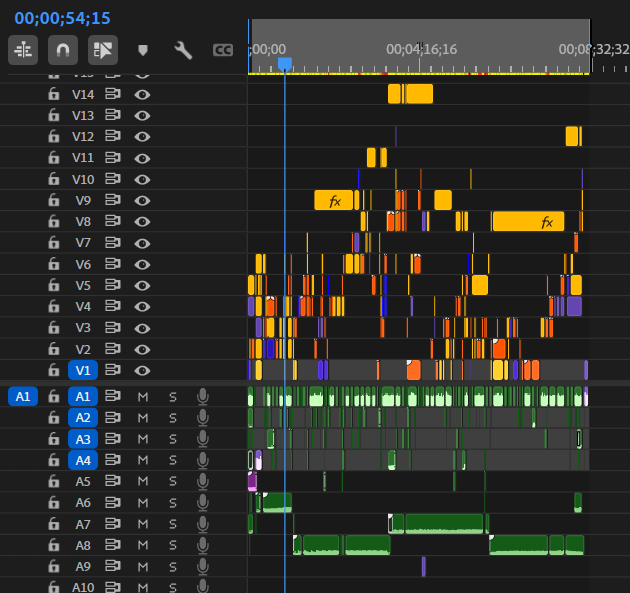This screenshot has width=630, height=593.
Task: Select green audio clip on A6 at playhead
Action: [x=277, y=502]
